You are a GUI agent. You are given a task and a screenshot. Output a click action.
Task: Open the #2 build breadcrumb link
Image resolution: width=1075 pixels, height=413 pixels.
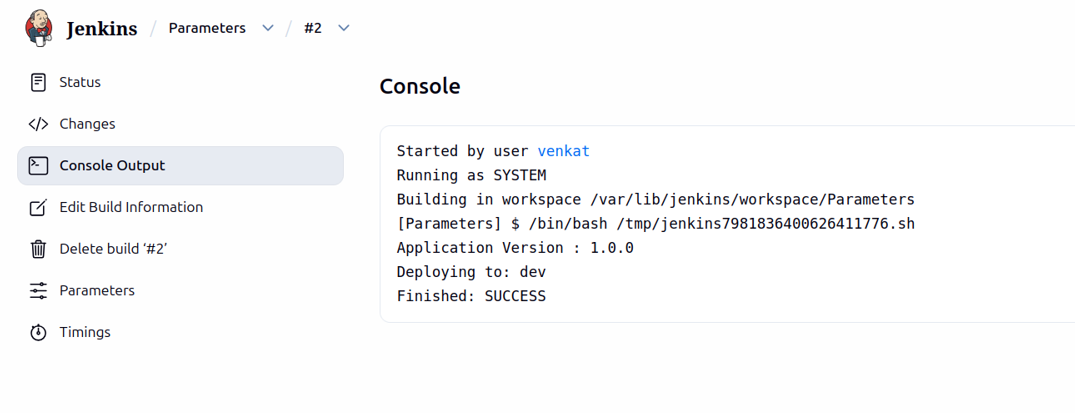coord(313,28)
